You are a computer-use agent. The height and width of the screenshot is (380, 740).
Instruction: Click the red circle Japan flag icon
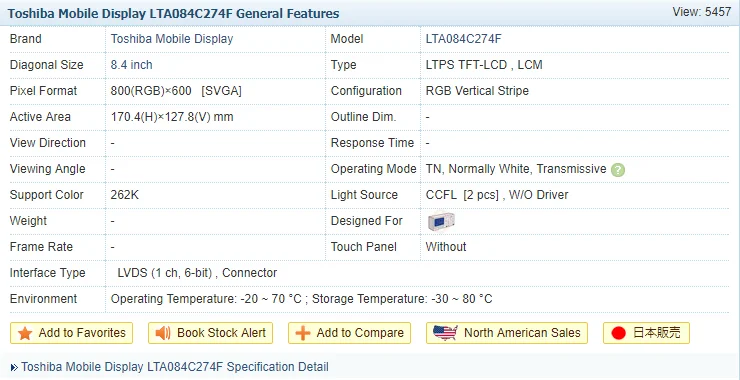[x=618, y=333]
